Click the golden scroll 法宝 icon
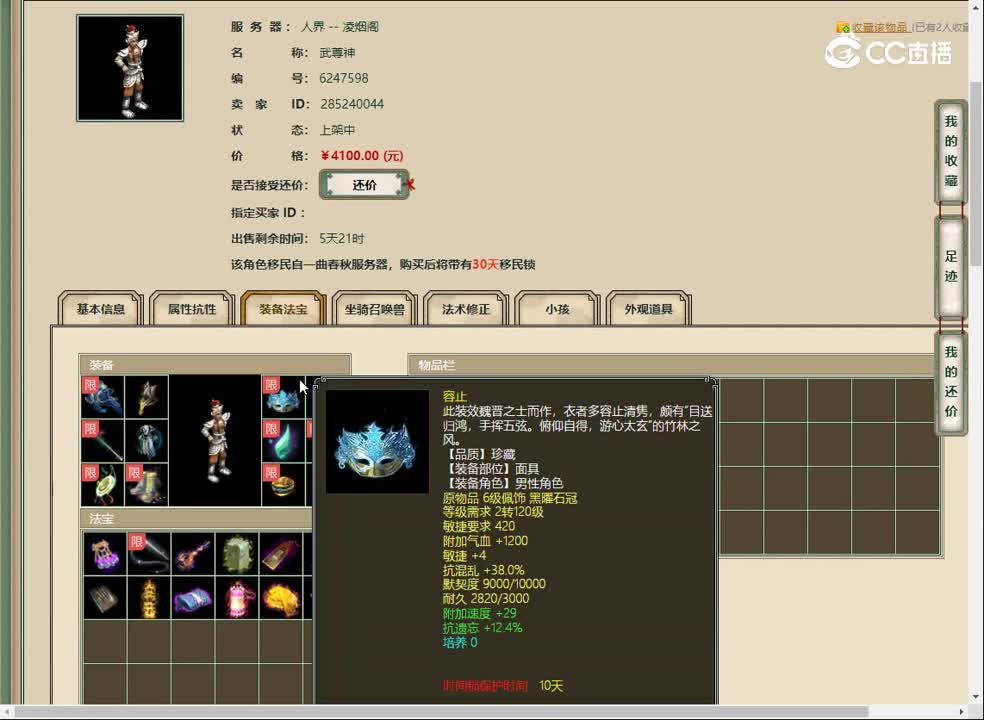The height and width of the screenshot is (720, 984). (278, 555)
